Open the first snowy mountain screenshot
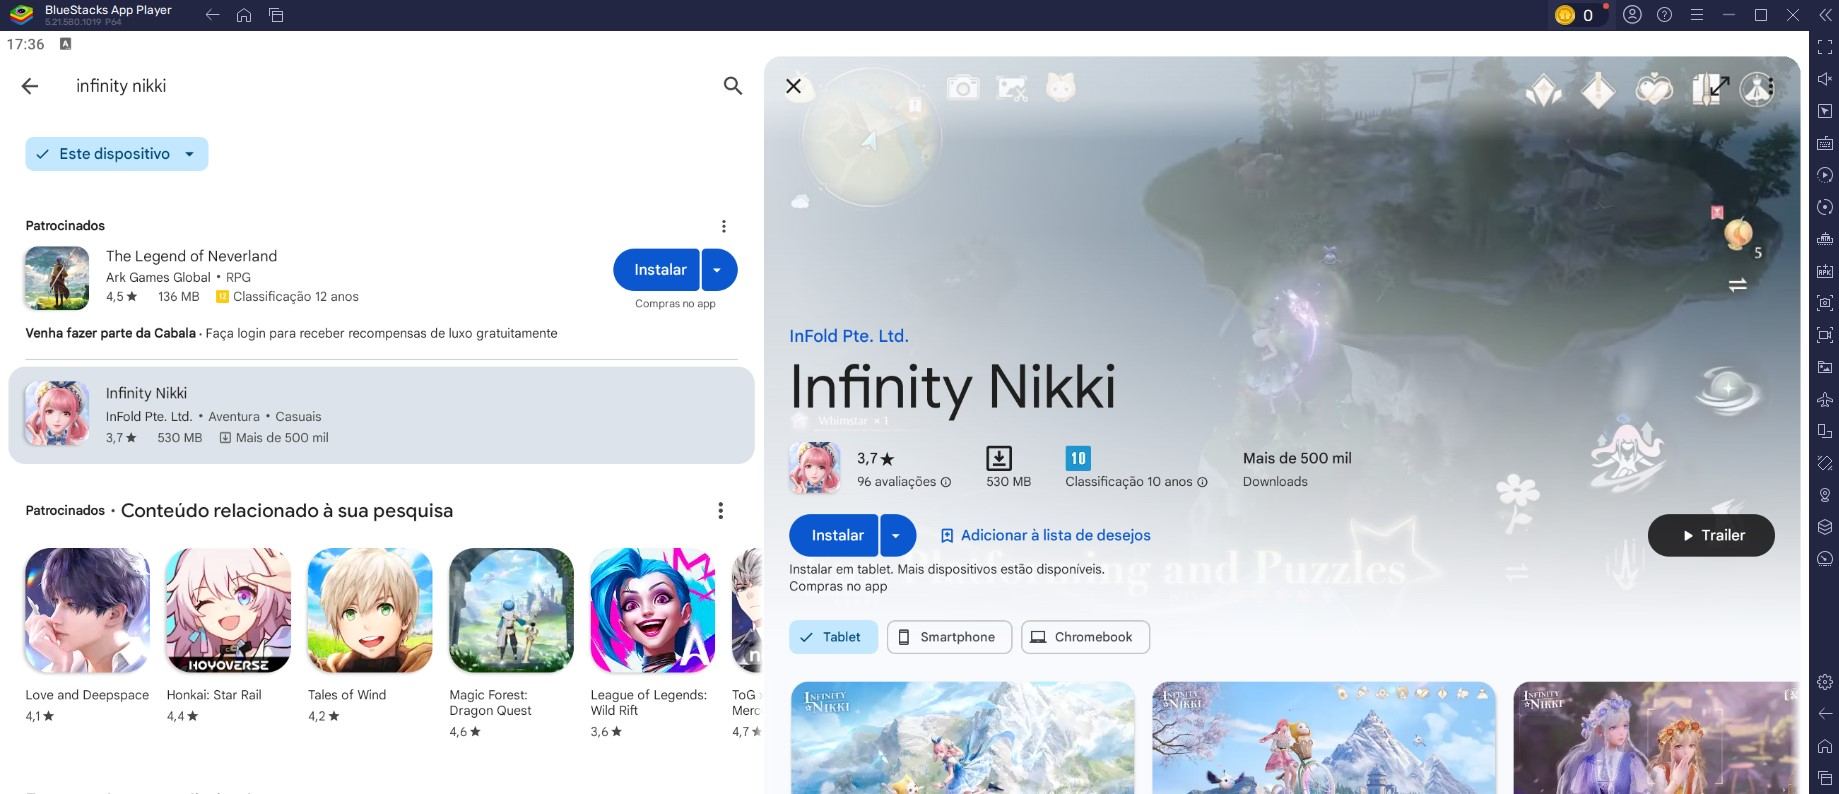 pyautogui.click(x=963, y=738)
